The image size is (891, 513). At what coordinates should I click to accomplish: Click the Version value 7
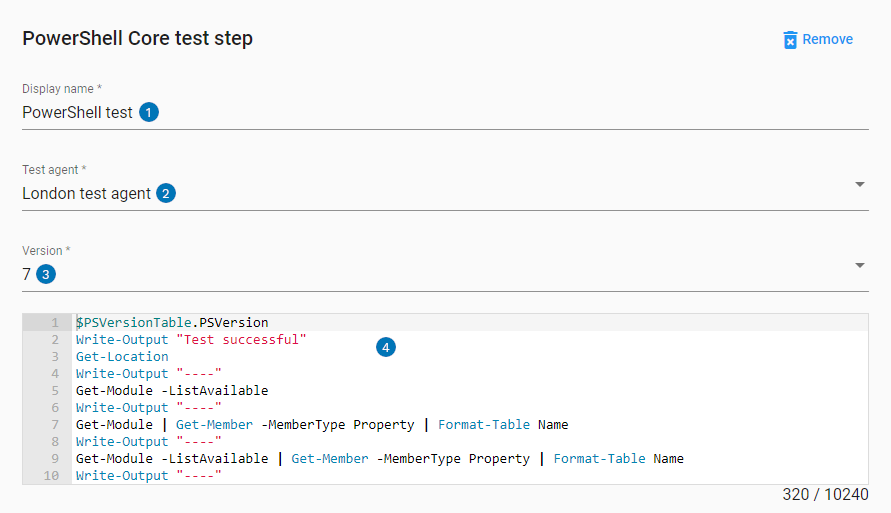tap(27, 274)
